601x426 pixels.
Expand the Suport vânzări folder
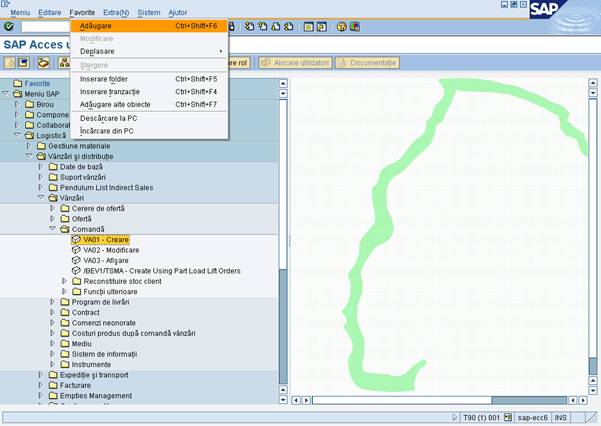41,177
